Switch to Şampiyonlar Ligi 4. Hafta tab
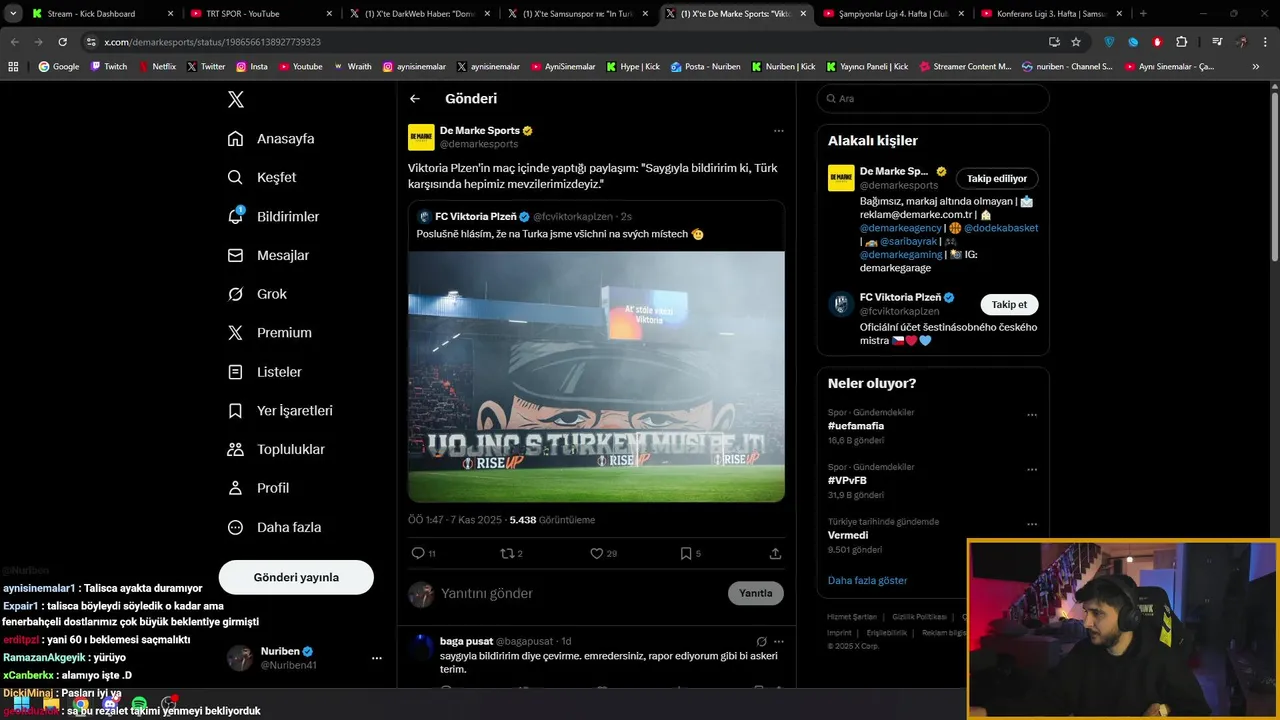The height and width of the screenshot is (720, 1280). click(892, 14)
